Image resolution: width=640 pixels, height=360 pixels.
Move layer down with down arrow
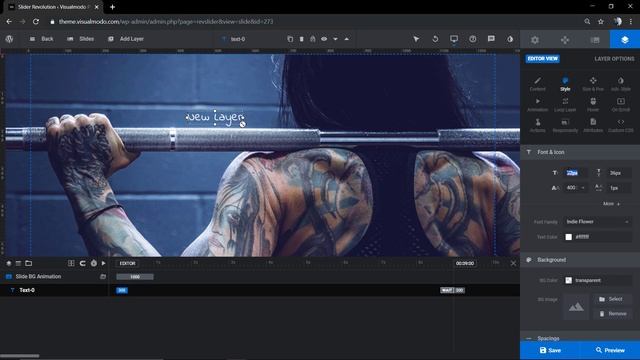(x=335, y=39)
